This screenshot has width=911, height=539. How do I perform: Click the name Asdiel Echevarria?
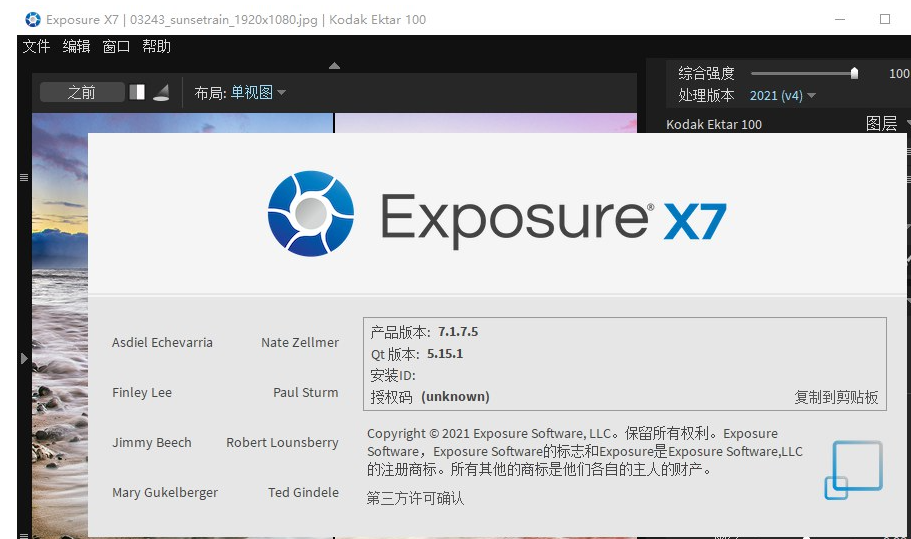click(162, 343)
